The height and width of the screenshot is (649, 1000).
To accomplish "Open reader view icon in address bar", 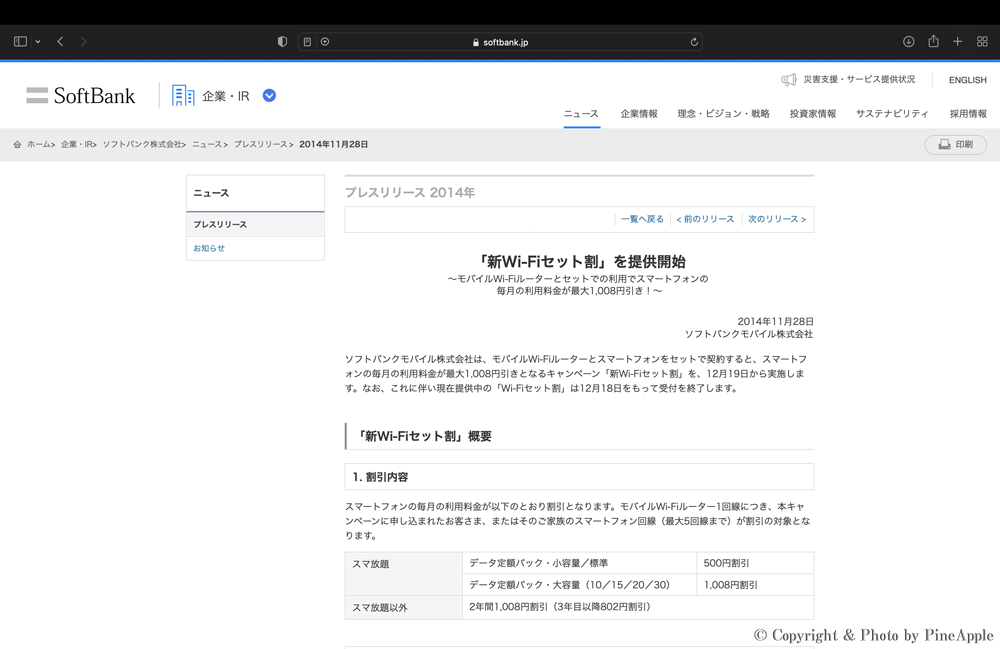I will pos(307,42).
